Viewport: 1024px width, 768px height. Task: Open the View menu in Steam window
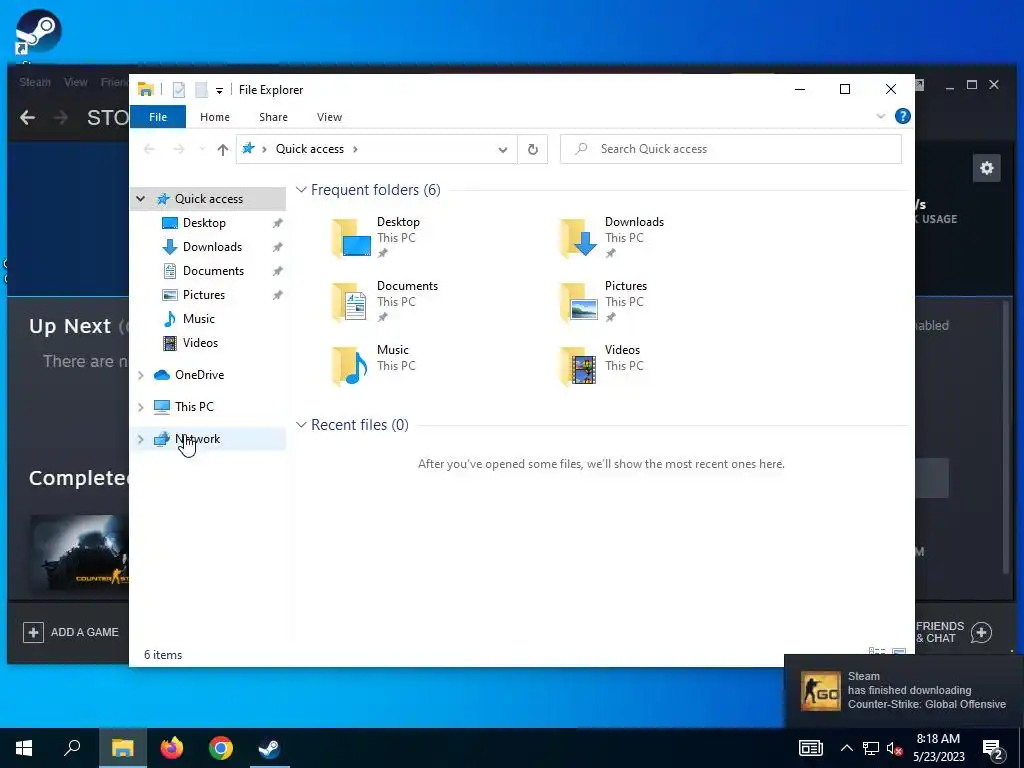76,82
